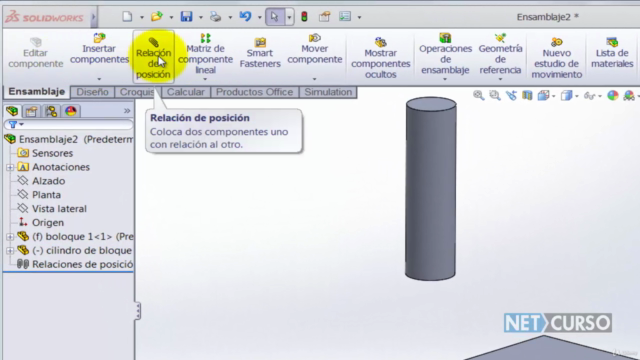Switch to the Diseño tab

pyautogui.click(x=92, y=92)
